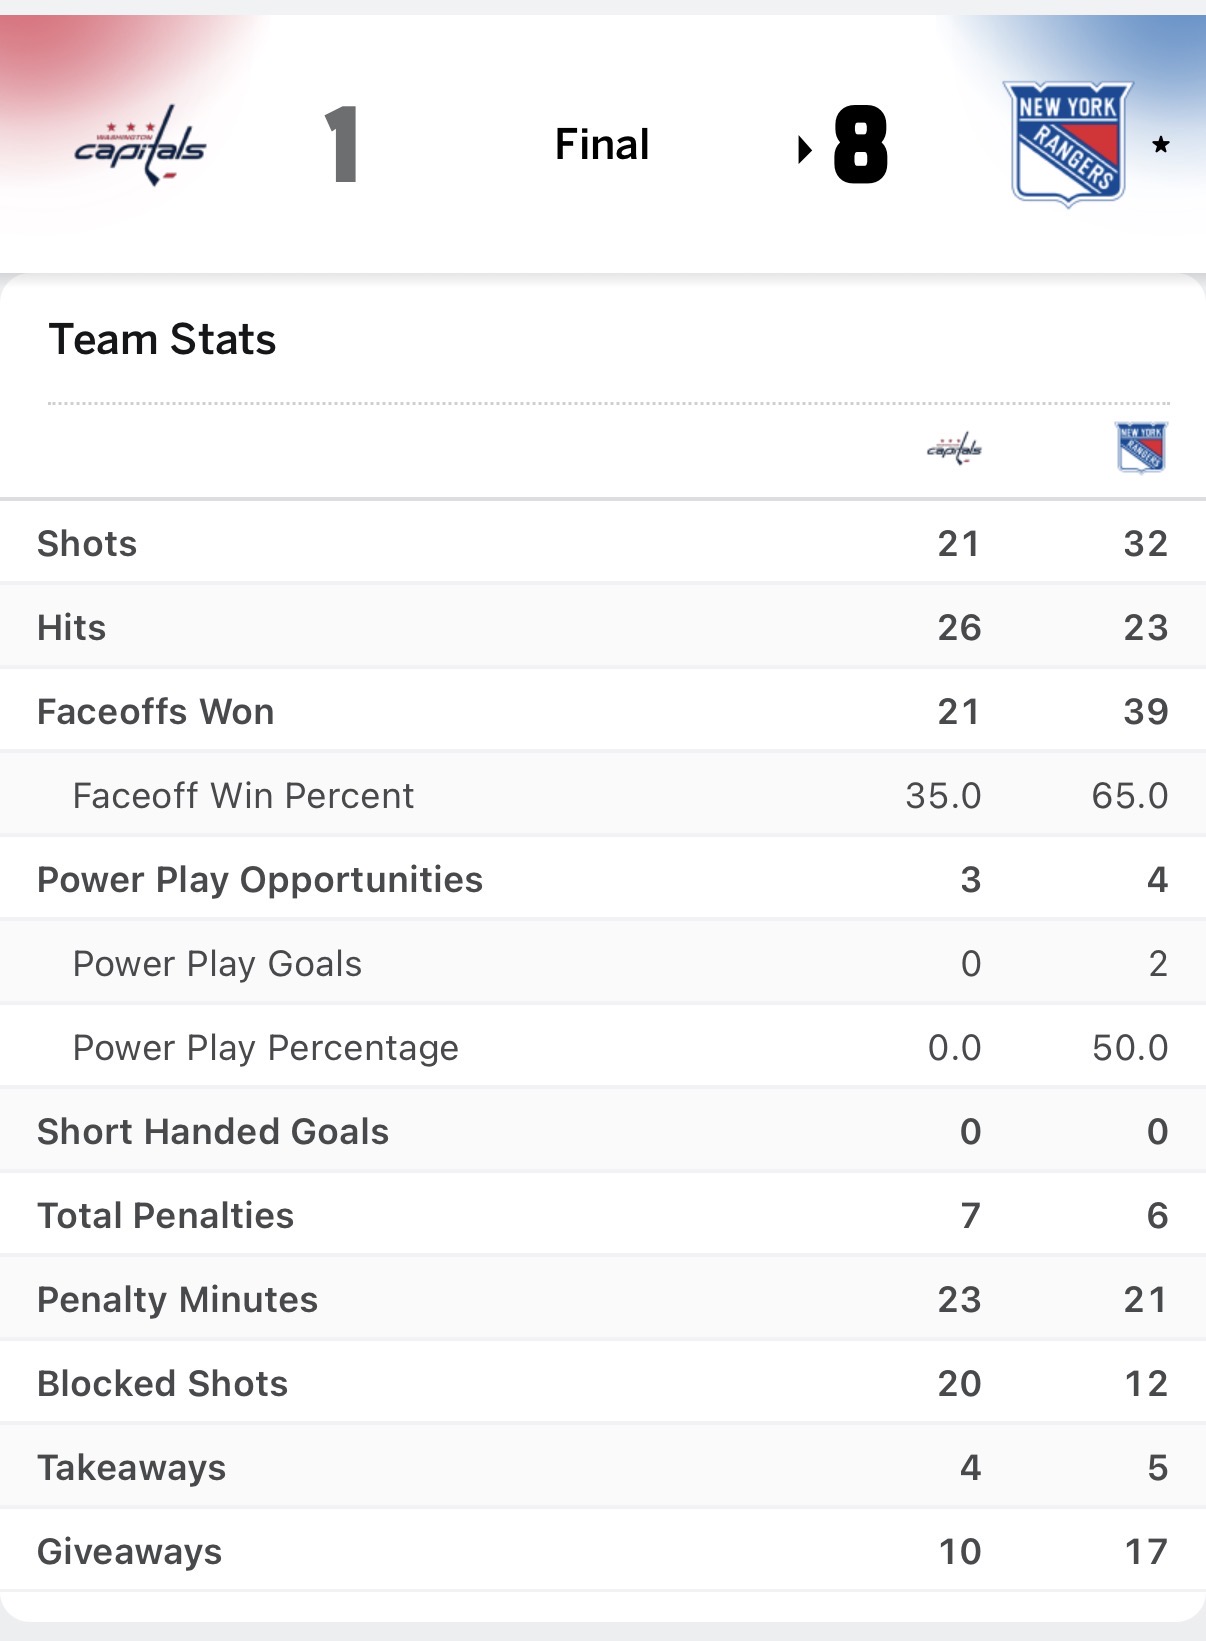Viewport: 1206px width, 1641px height.
Task: Tap the New York Rangers header logo
Action: (x=1068, y=144)
